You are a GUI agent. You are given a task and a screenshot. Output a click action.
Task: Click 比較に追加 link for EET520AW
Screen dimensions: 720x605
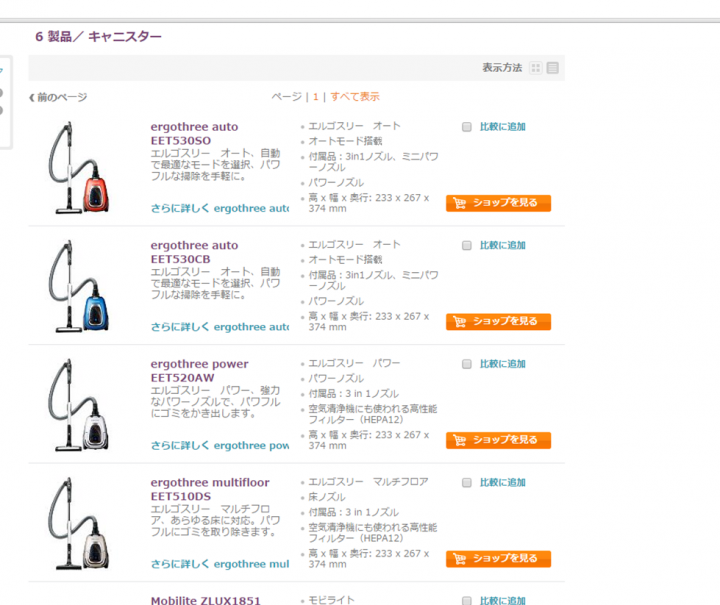click(502, 364)
